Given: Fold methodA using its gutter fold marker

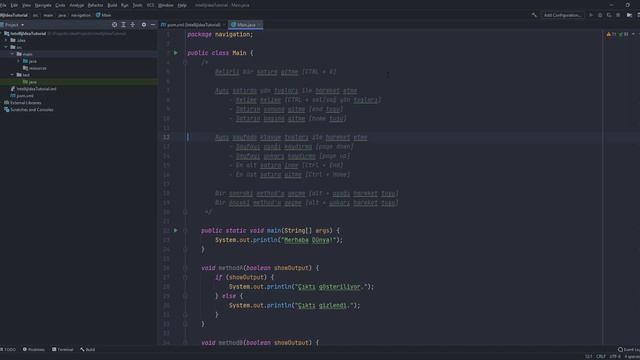Looking at the screenshot, I should tap(185, 268).
